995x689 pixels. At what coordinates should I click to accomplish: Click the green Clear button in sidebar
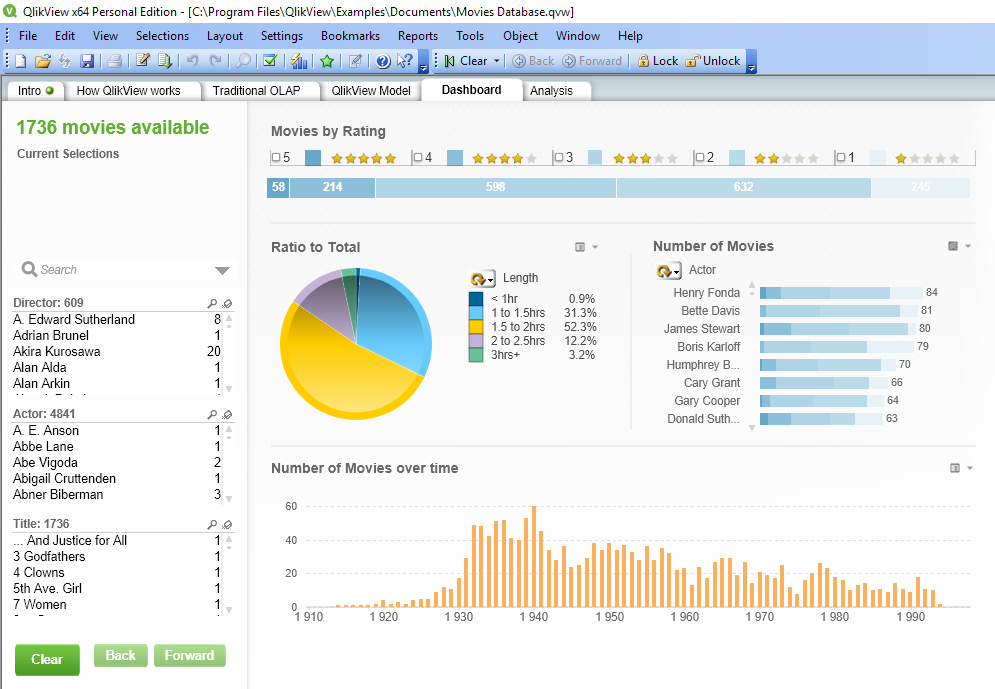(x=47, y=660)
